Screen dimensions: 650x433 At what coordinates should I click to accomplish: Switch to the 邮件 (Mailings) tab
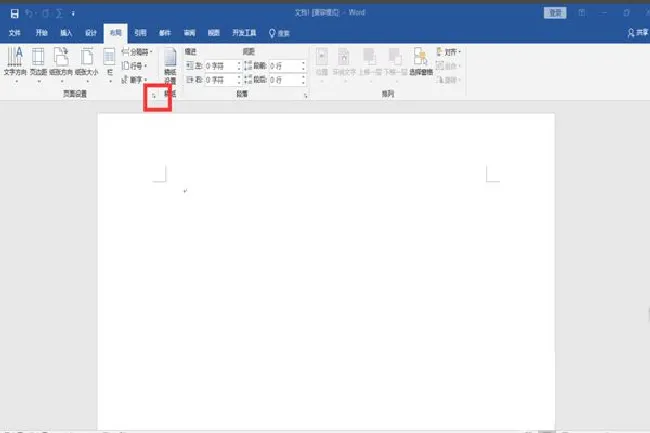[x=165, y=33]
